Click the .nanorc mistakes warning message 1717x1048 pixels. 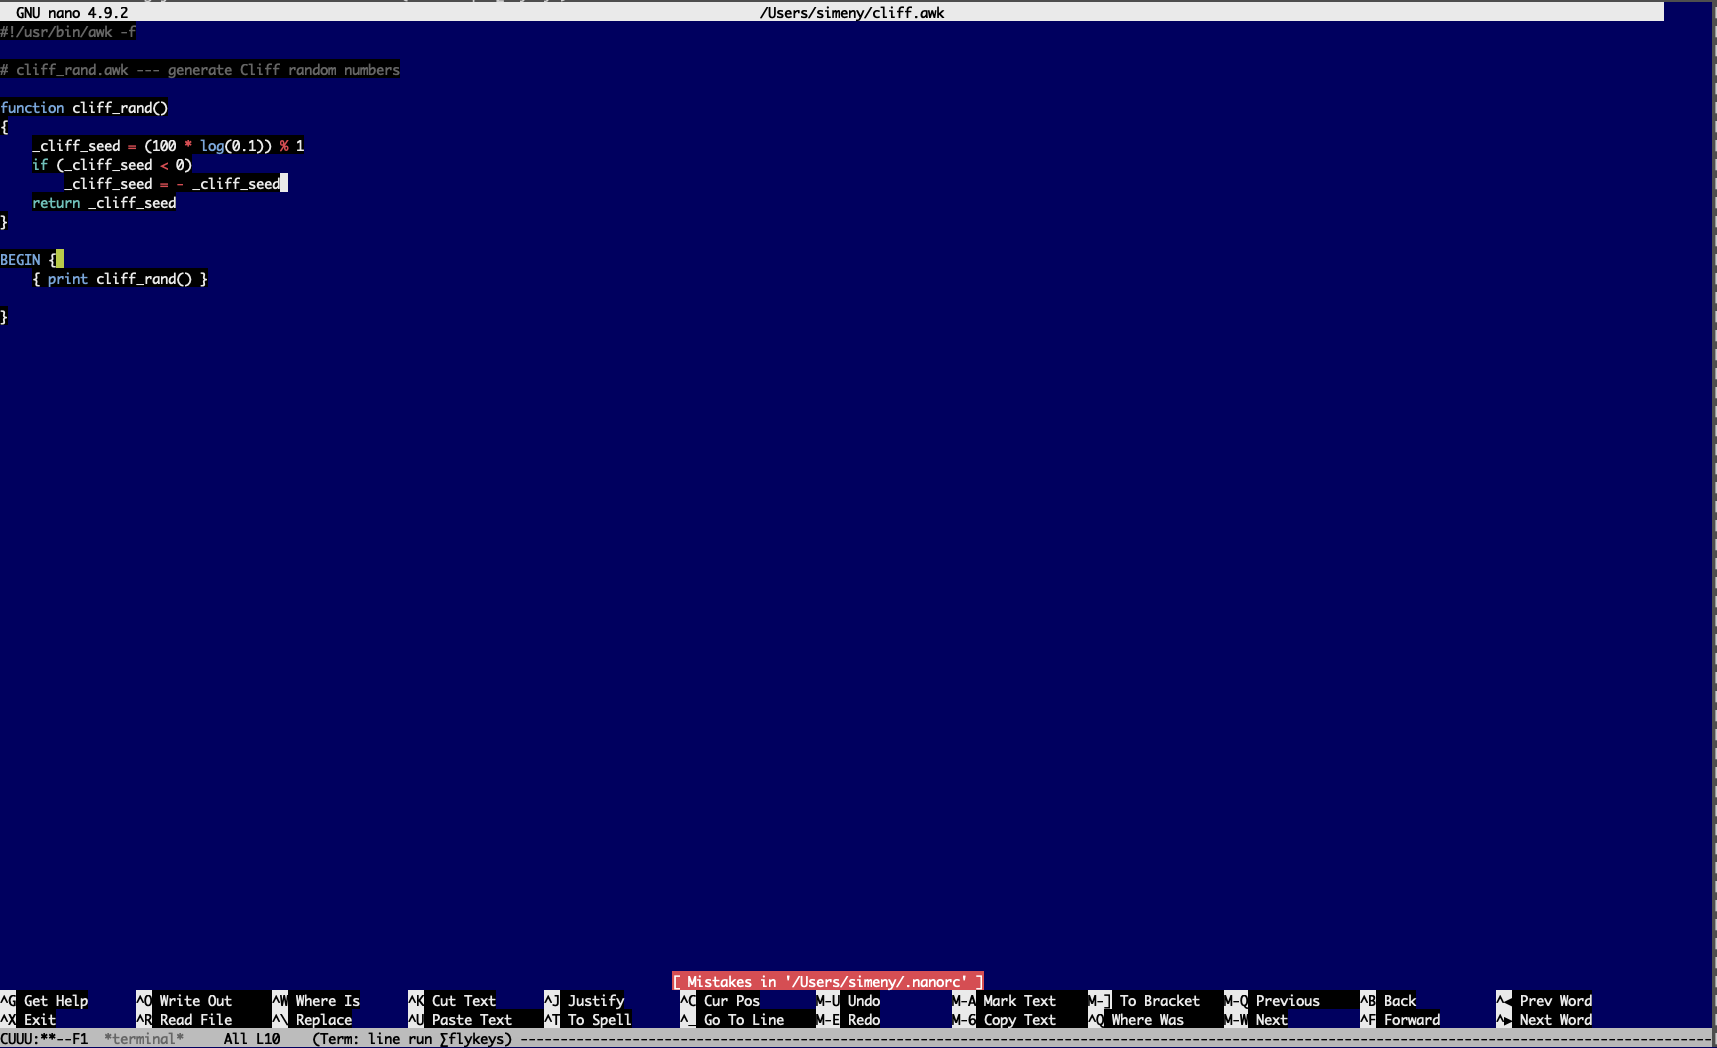click(828, 982)
